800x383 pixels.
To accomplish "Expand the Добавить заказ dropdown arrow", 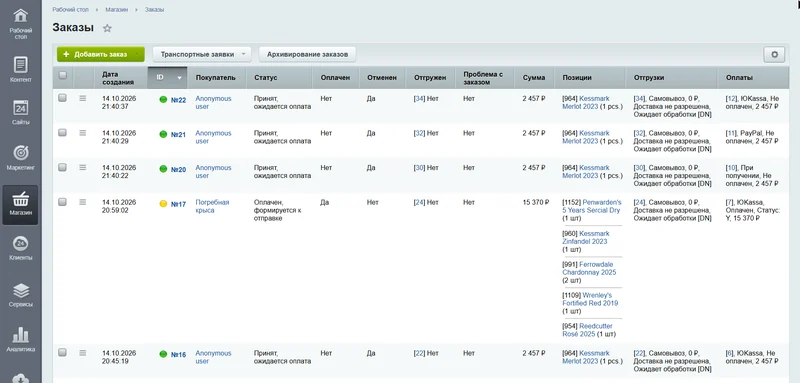I will (138, 54).
